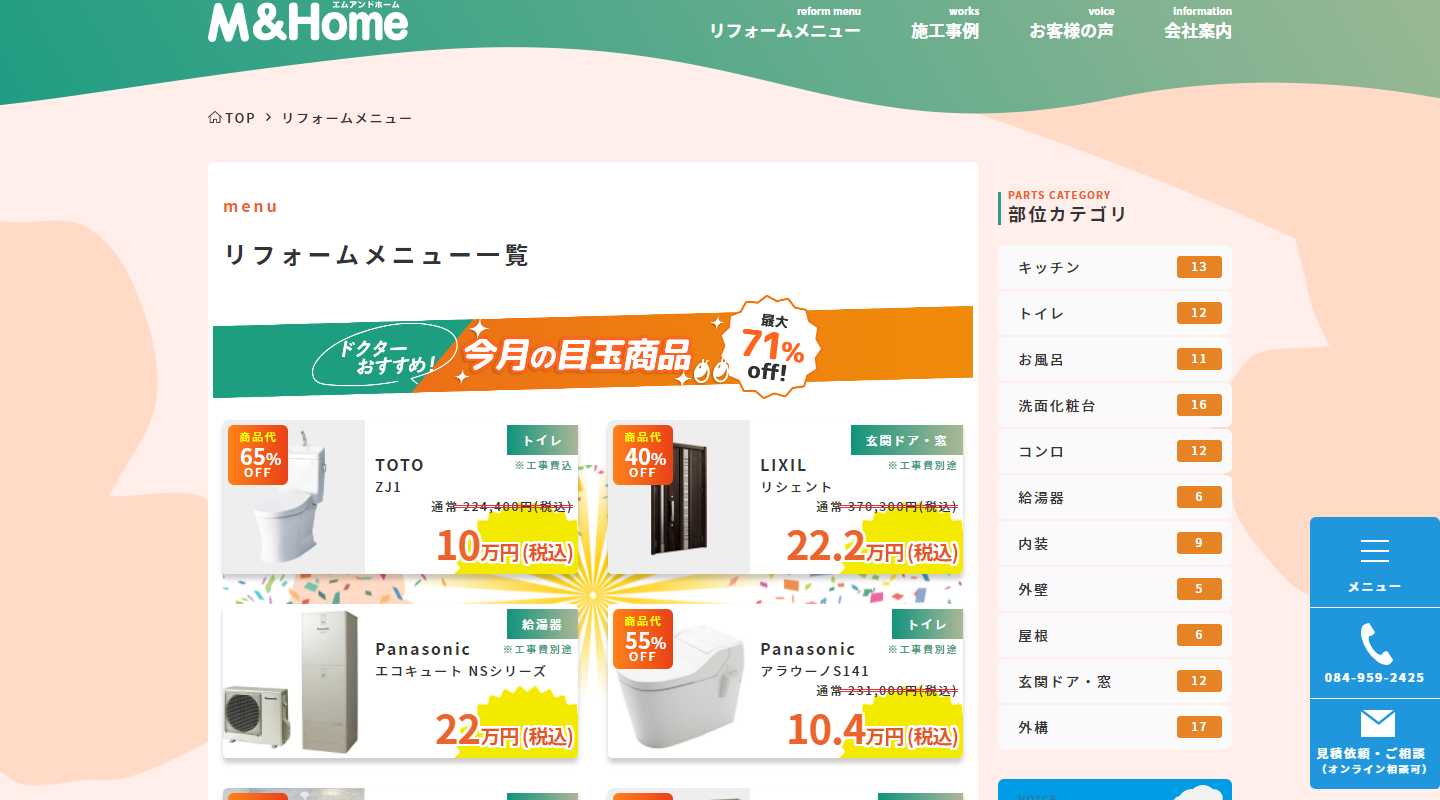Open 会社案内 navigation item
Viewport: 1440px width, 800px height.
pyautogui.click(x=1198, y=24)
